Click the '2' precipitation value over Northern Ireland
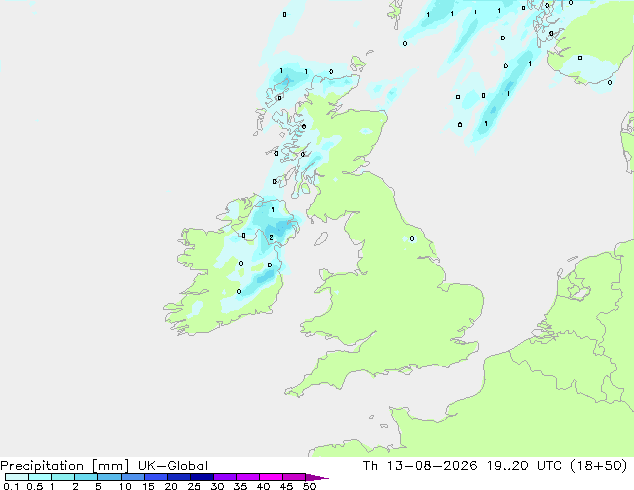Image resolution: width=634 pixels, height=490 pixels. tap(271, 238)
